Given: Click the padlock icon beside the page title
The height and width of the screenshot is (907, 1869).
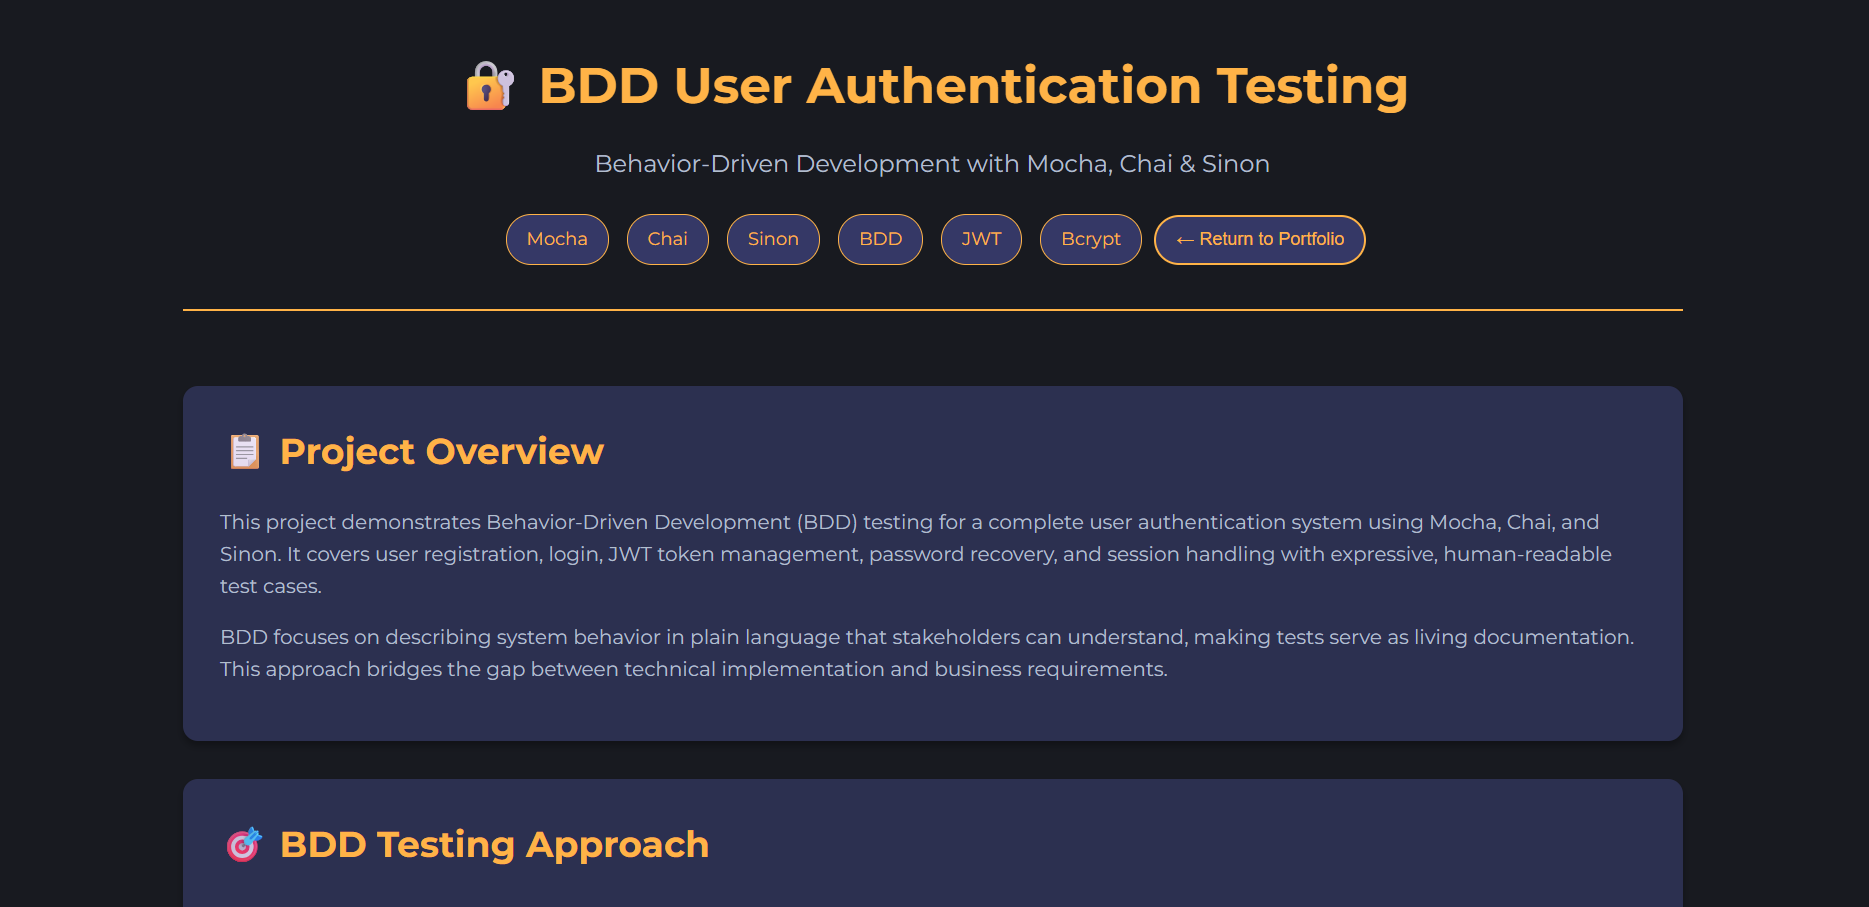Looking at the screenshot, I should click(489, 86).
